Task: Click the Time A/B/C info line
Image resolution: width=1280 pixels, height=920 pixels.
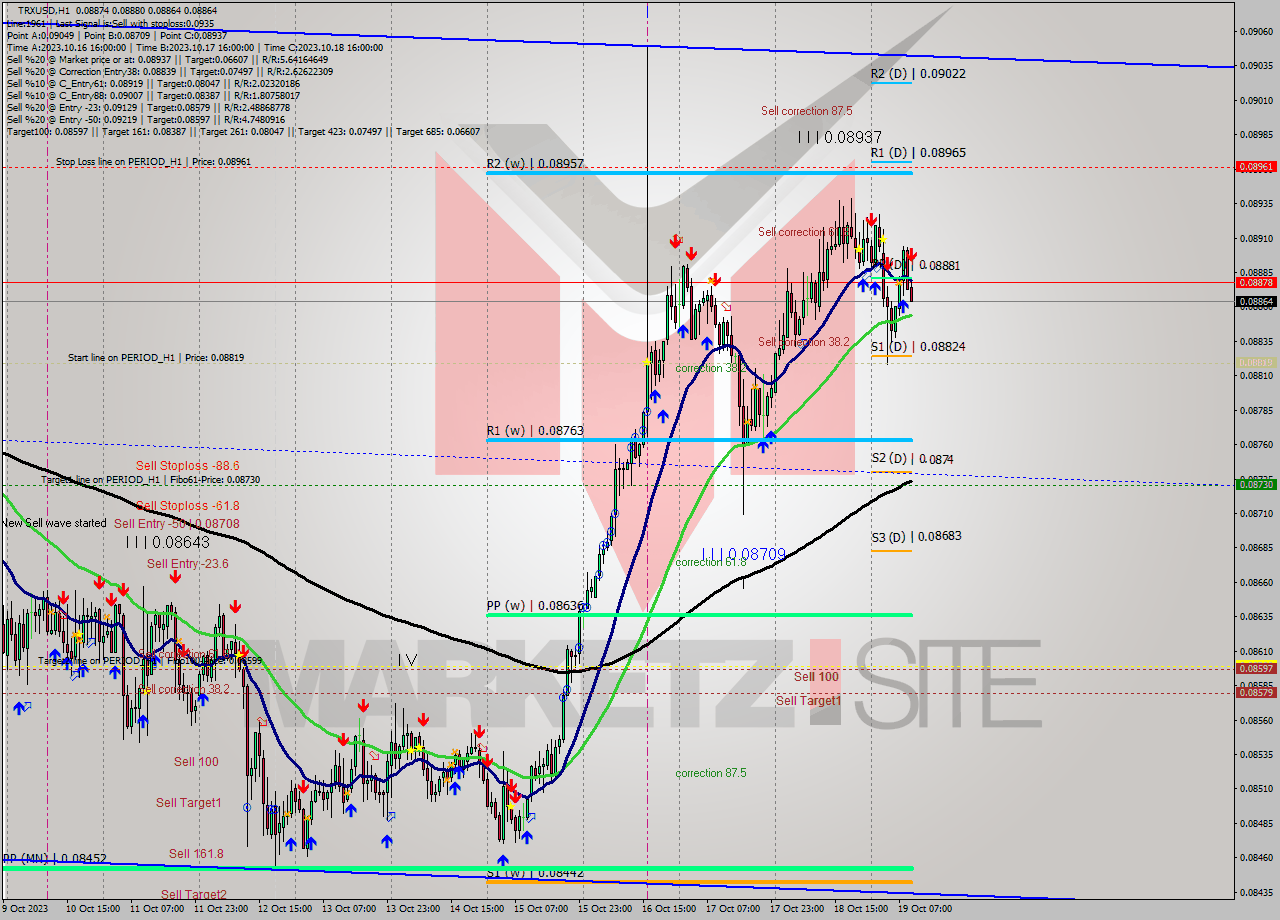Action: click(x=195, y=47)
